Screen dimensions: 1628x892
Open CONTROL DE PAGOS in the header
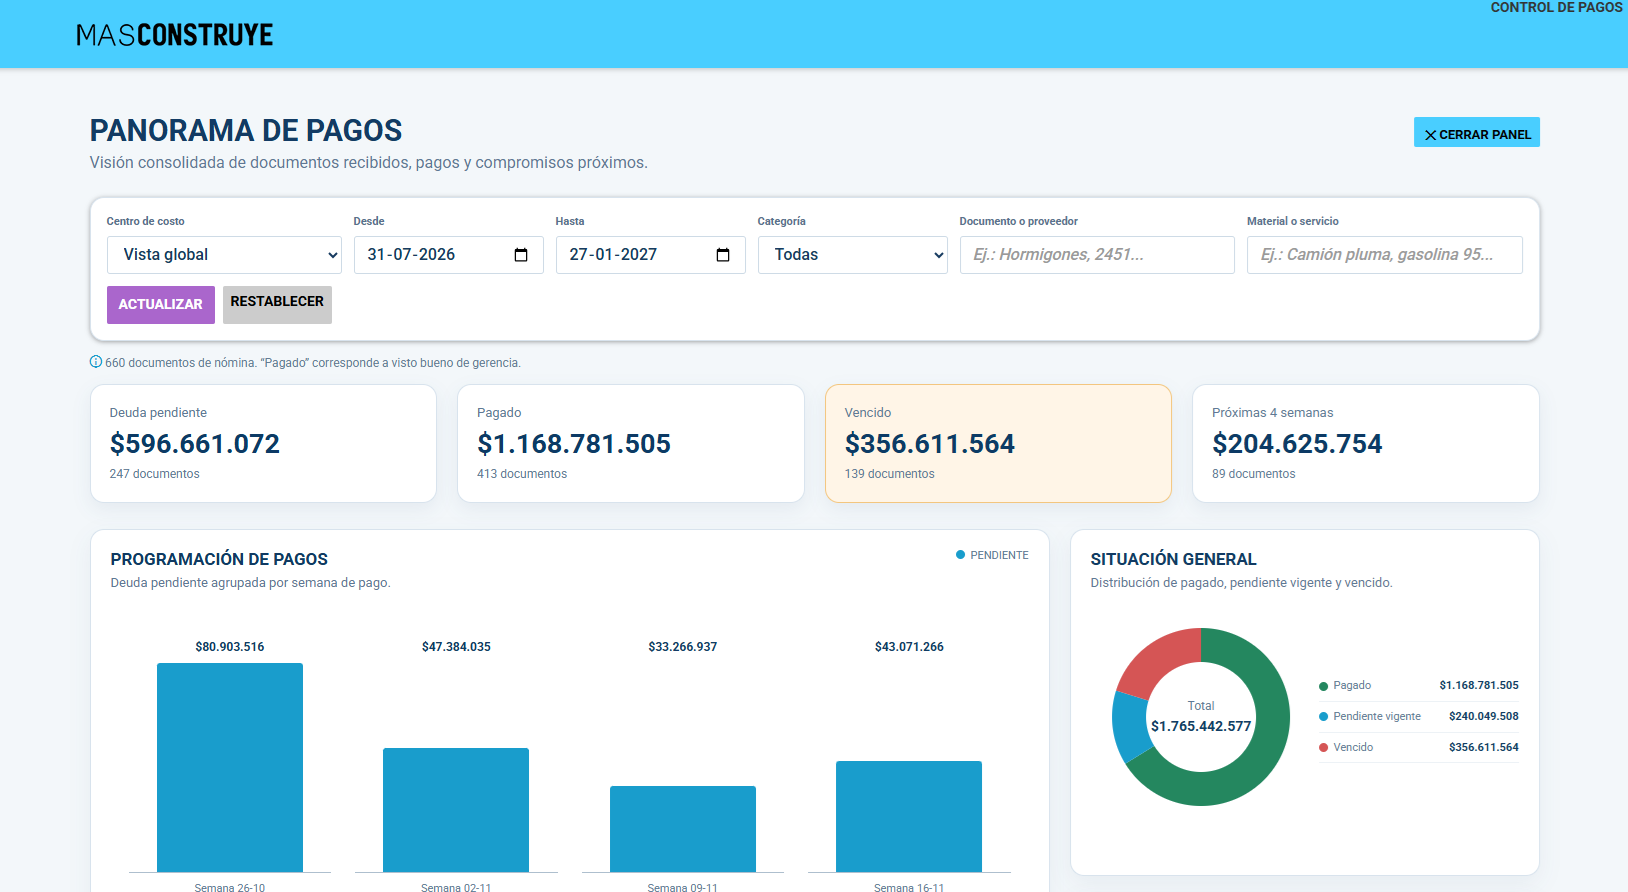1556,8
